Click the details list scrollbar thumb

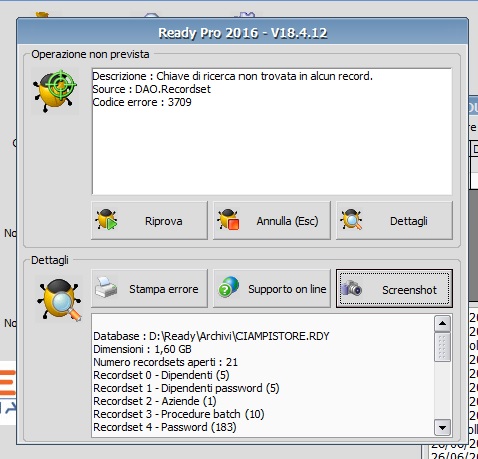tap(442, 347)
